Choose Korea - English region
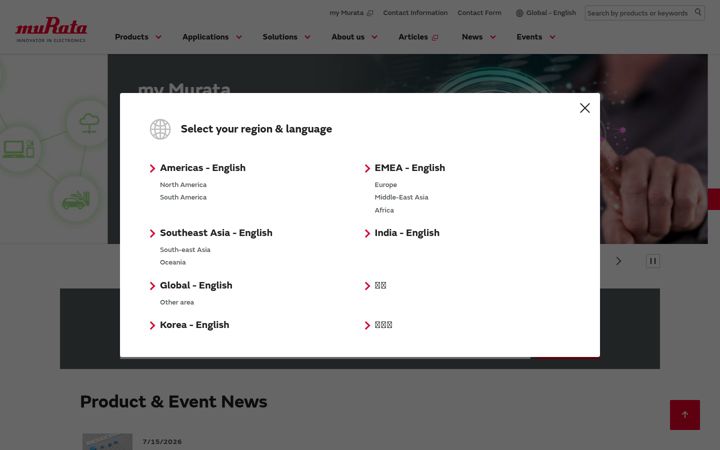The width and height of the screenshot is (720, 450). [194, 325]
